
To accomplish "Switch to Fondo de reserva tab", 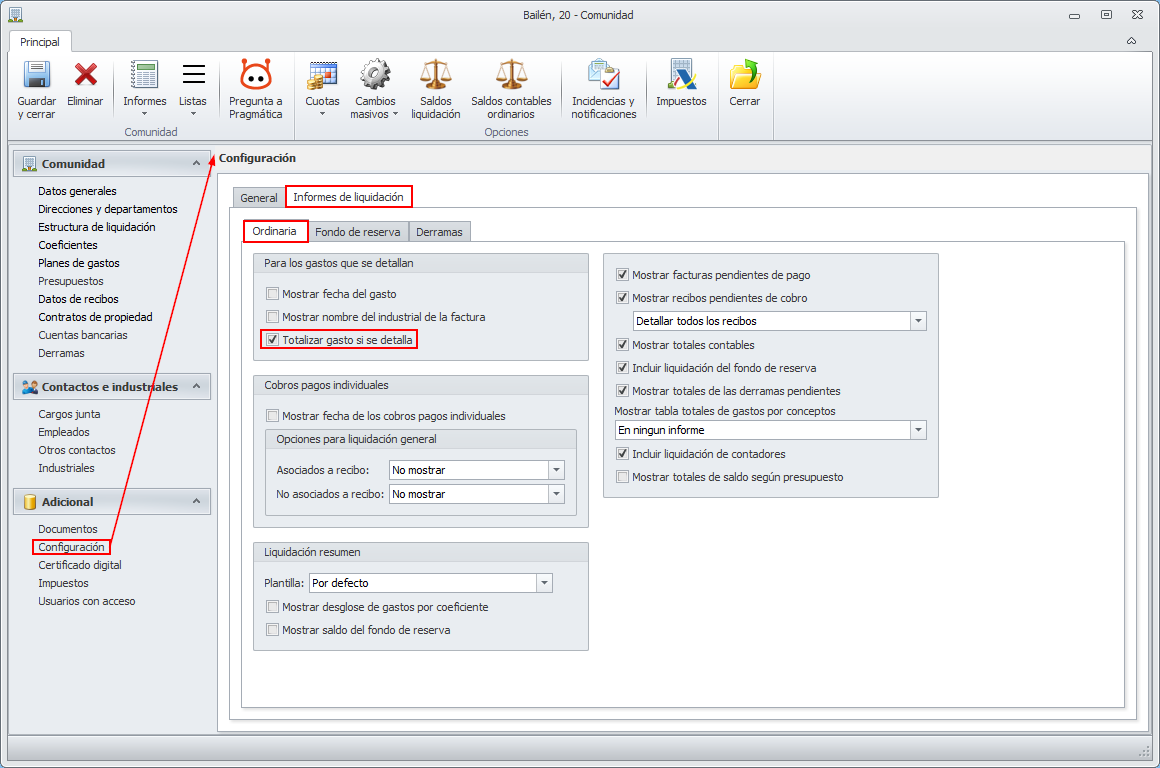I will coord(358,232).
